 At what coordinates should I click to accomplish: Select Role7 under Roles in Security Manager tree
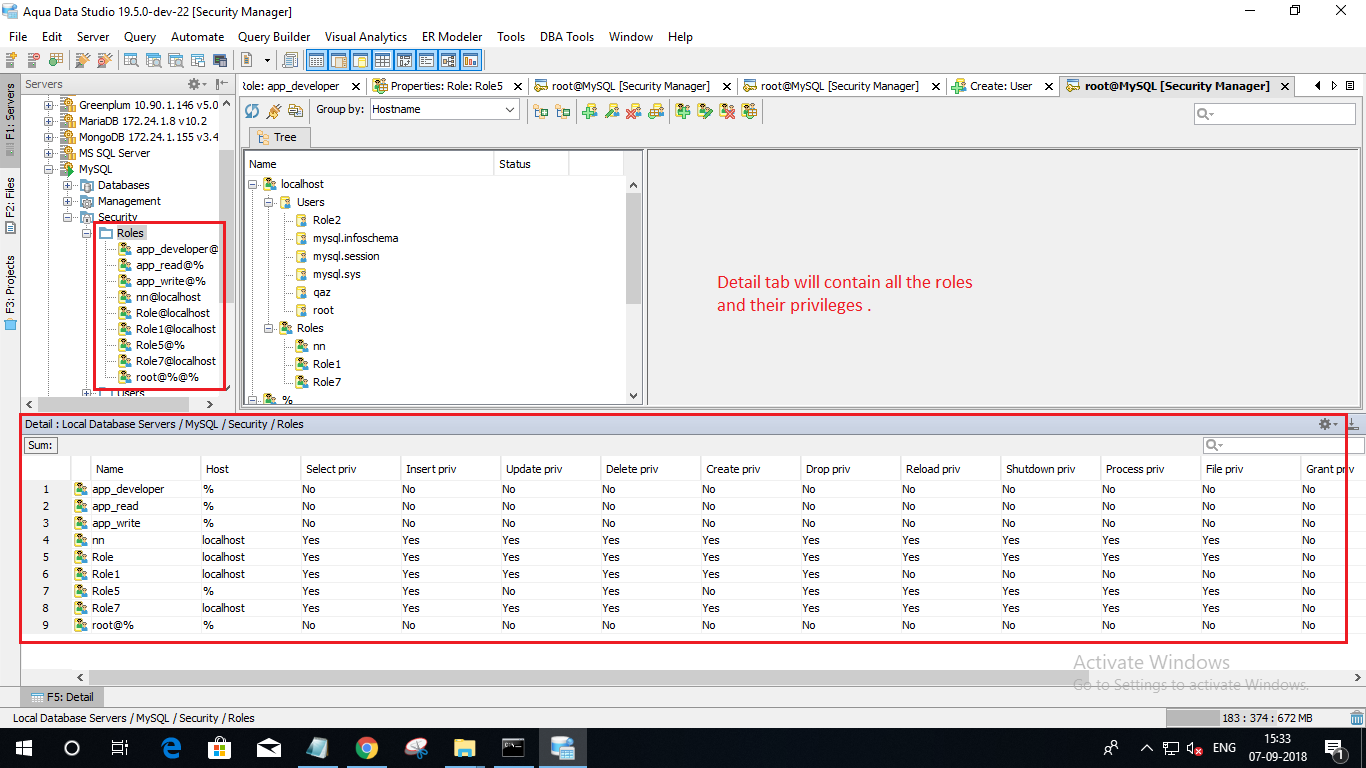click(326, 382)
